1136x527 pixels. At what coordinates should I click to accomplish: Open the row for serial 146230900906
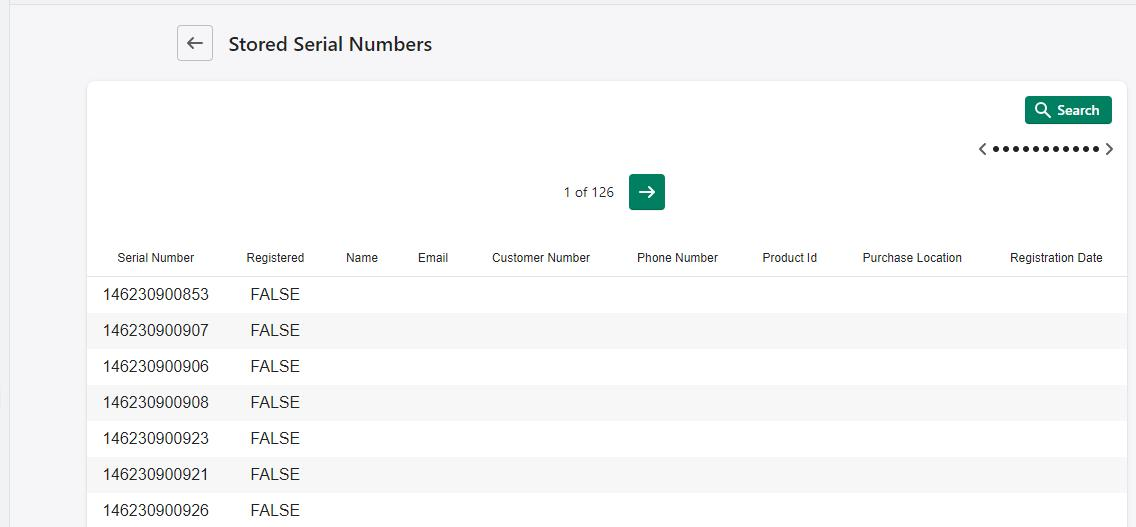(156, 367)
